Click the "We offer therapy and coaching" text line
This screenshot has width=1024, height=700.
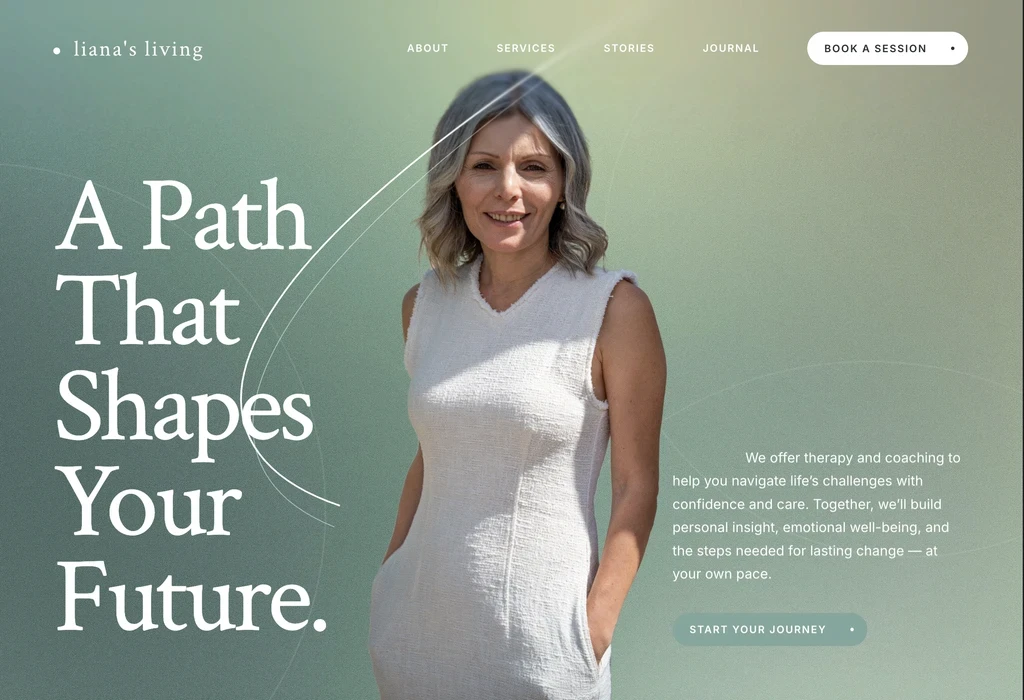(x=853, y=458)
